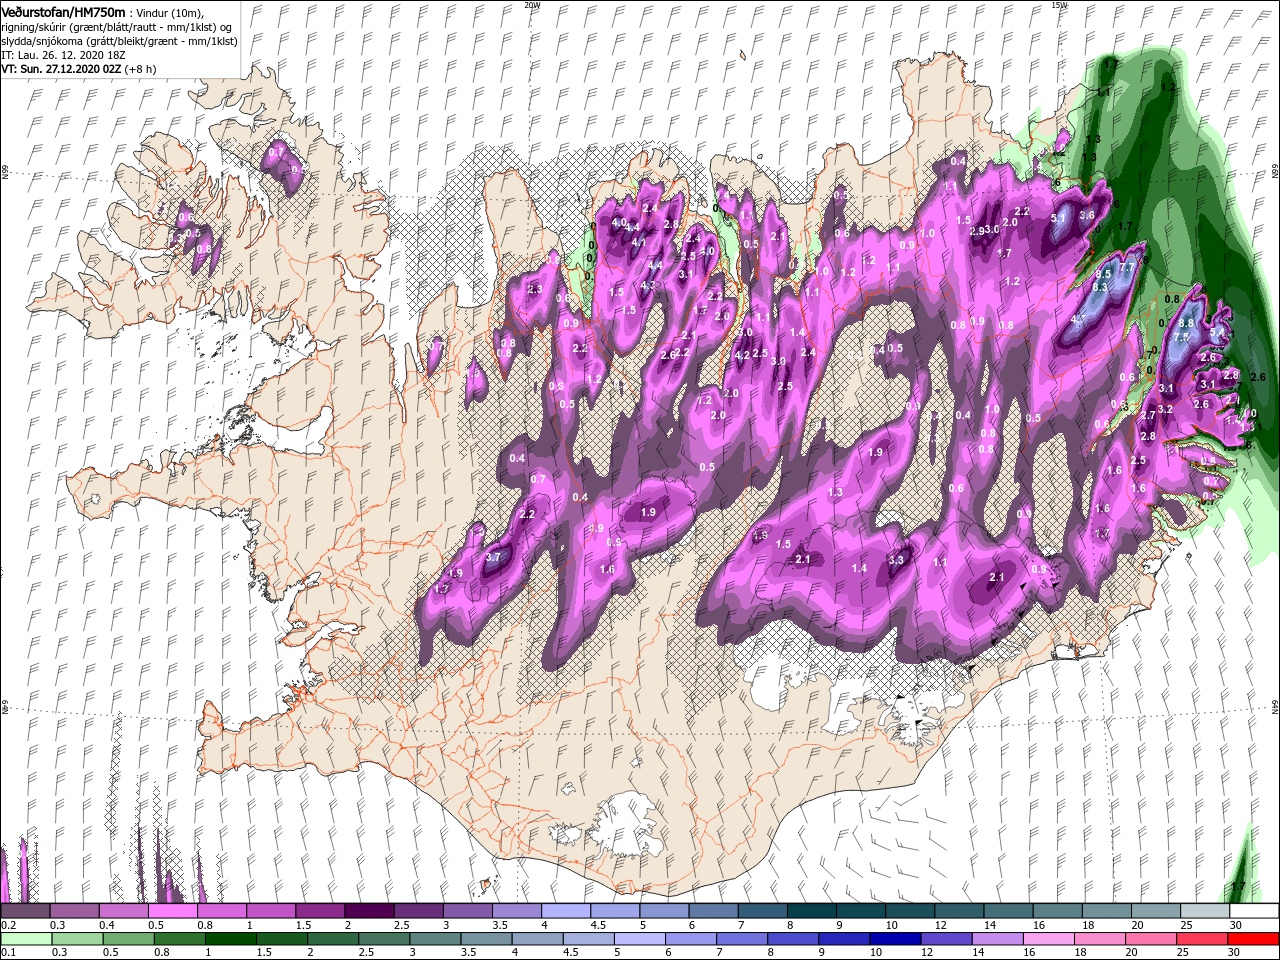Click the Veðurstofan/HM750m title text

click(x=63, y=12)
